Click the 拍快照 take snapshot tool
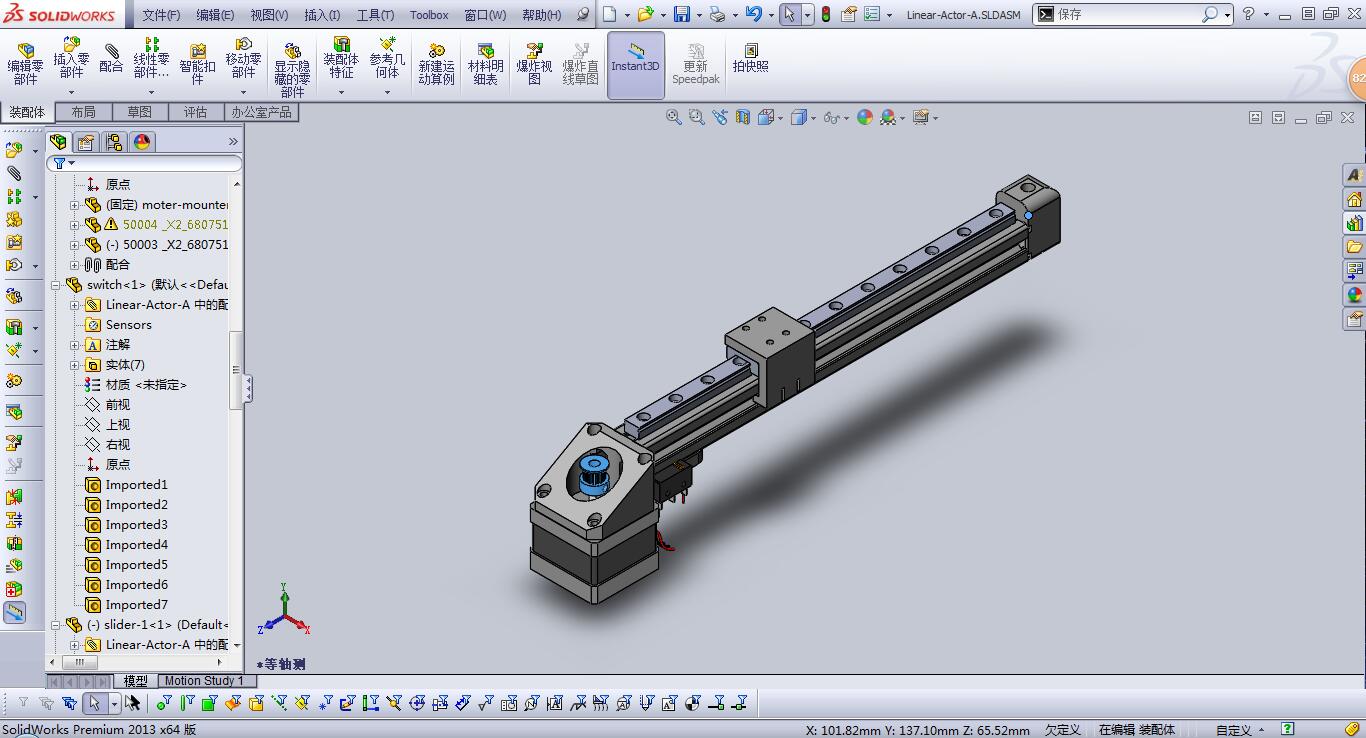The image size is (1366, 738). point(750,58)
